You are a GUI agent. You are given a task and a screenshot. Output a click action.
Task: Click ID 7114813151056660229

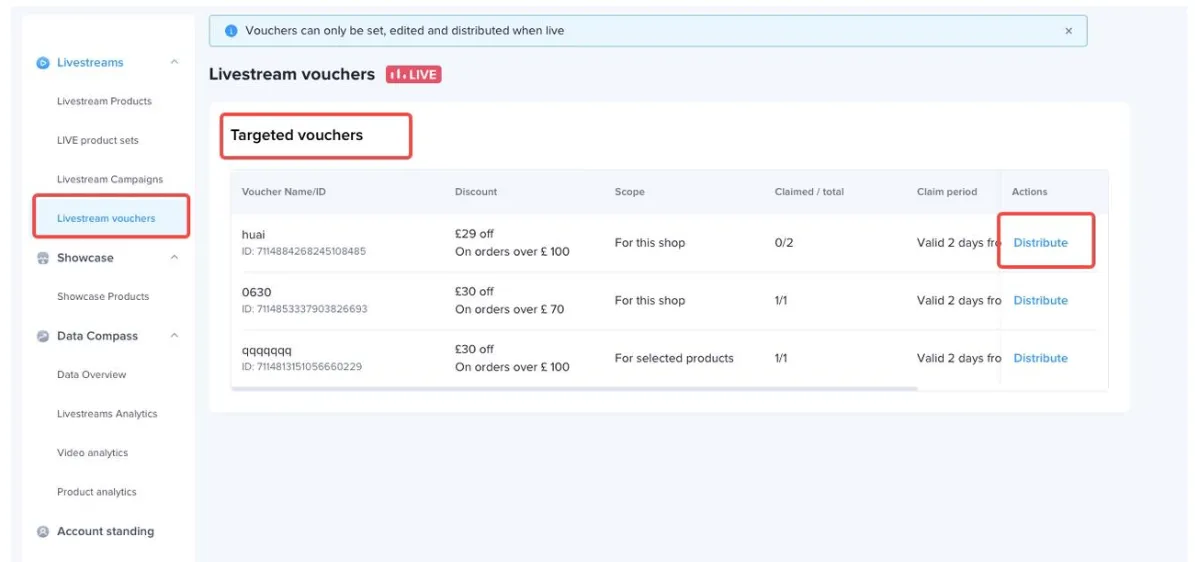tap(302, 366)
